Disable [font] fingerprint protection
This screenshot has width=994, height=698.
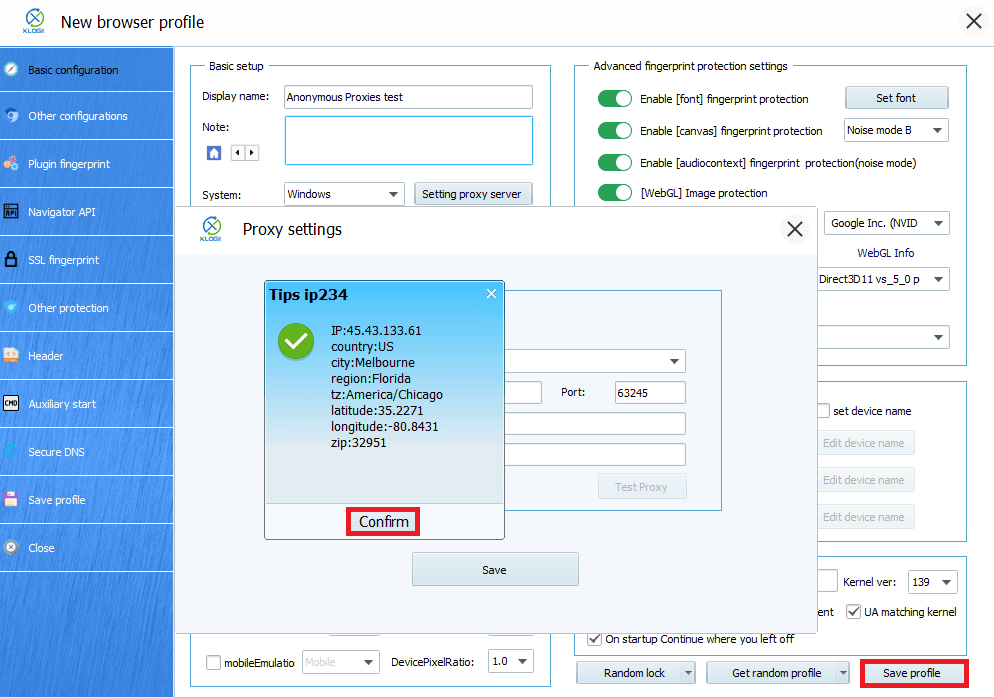pos(614,97)
